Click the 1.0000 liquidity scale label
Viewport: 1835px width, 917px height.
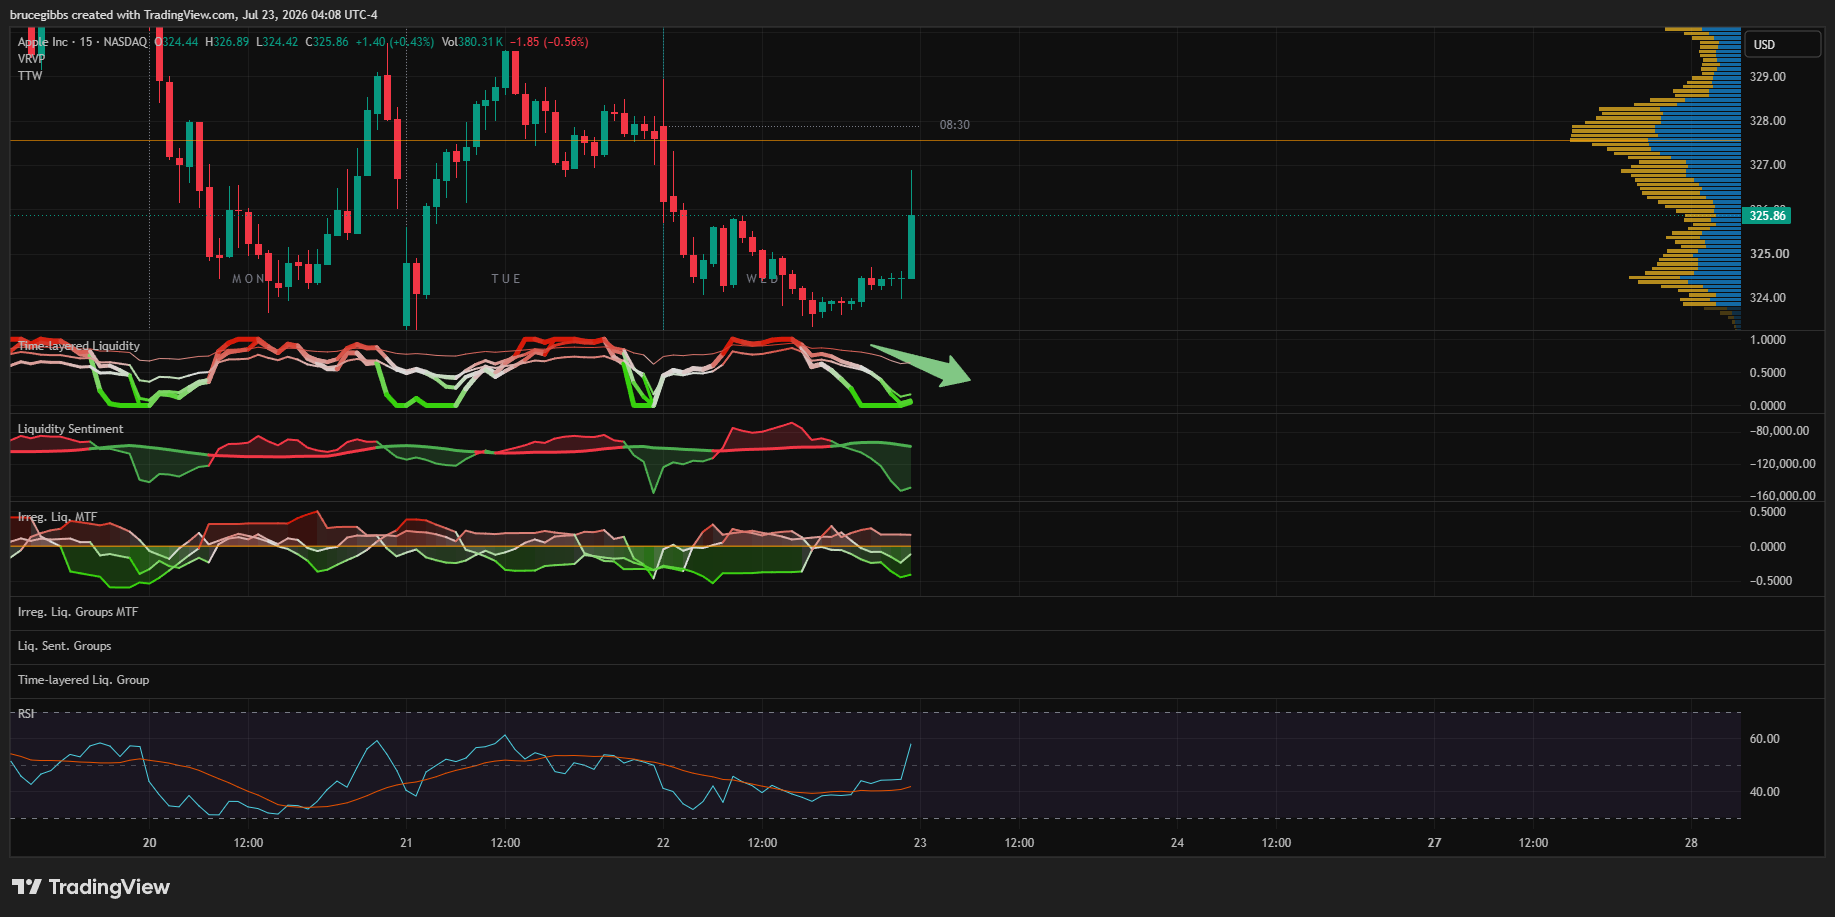click(1767, 340)
